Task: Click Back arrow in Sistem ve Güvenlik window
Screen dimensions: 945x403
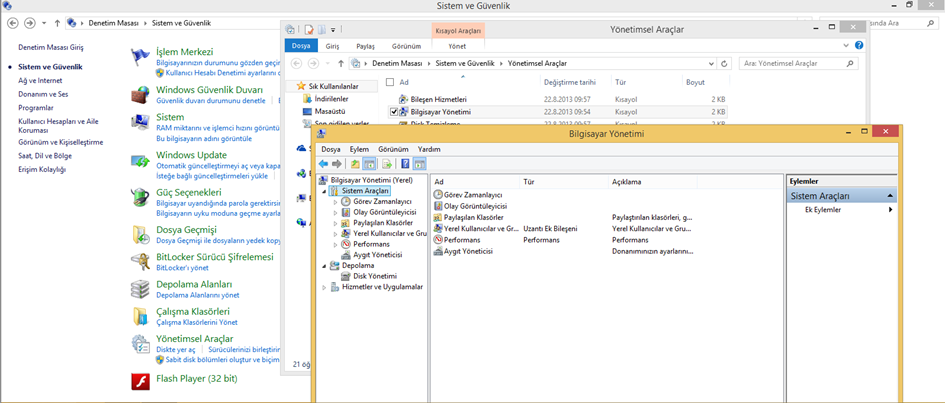Action: tap(12, 23)
